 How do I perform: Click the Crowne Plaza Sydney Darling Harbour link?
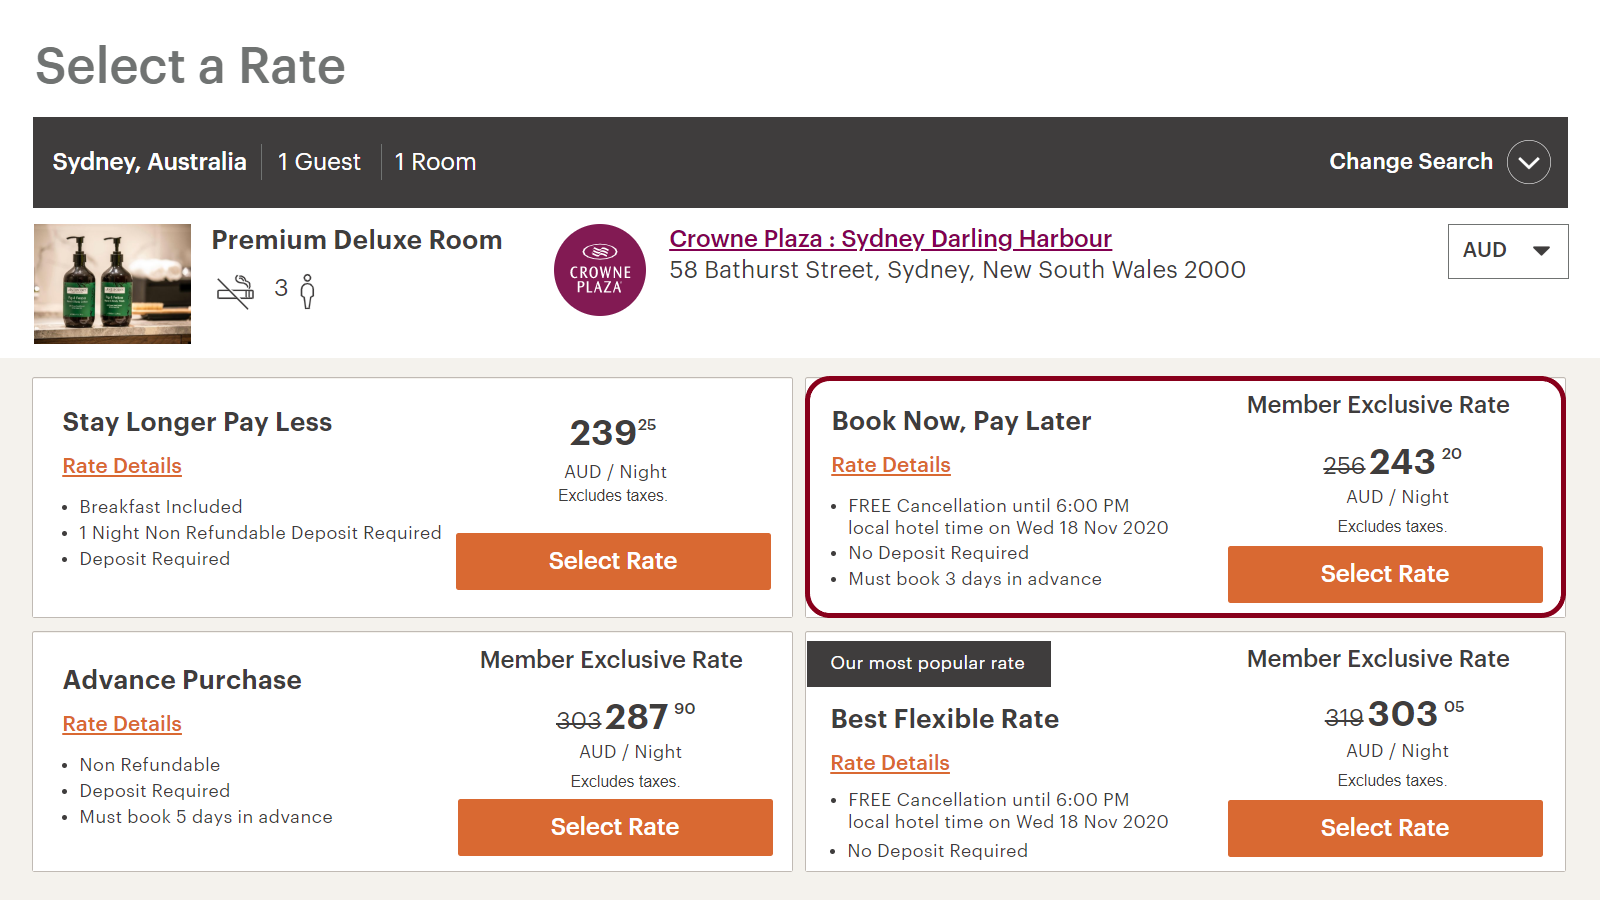890,239
